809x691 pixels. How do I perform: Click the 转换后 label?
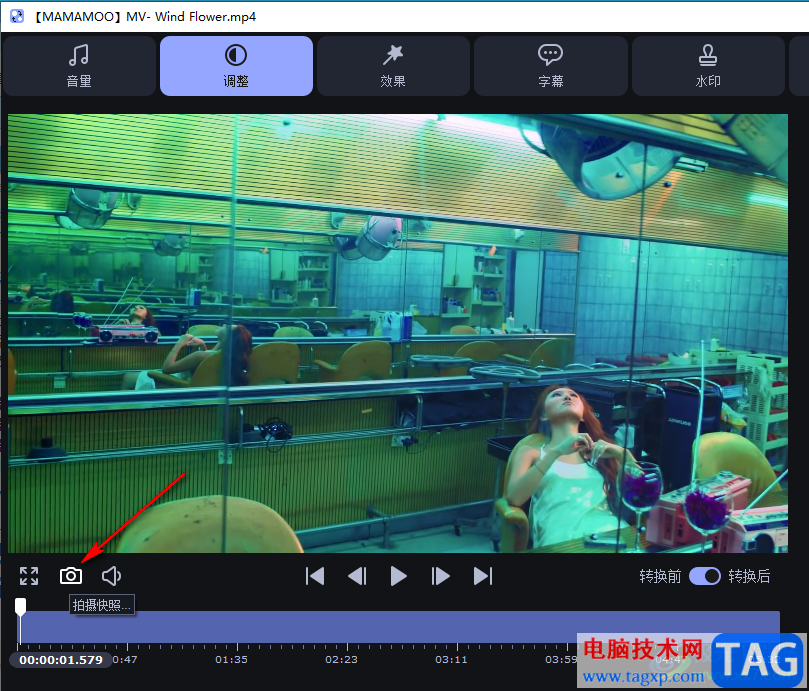(x=749, y=576)
